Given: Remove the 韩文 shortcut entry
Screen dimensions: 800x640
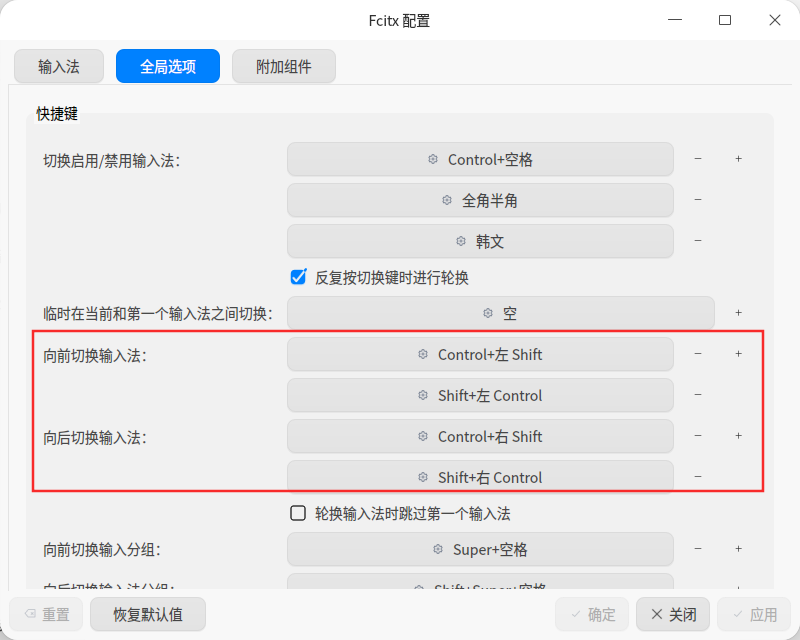Looking at the screenshot, I should 697,241.
